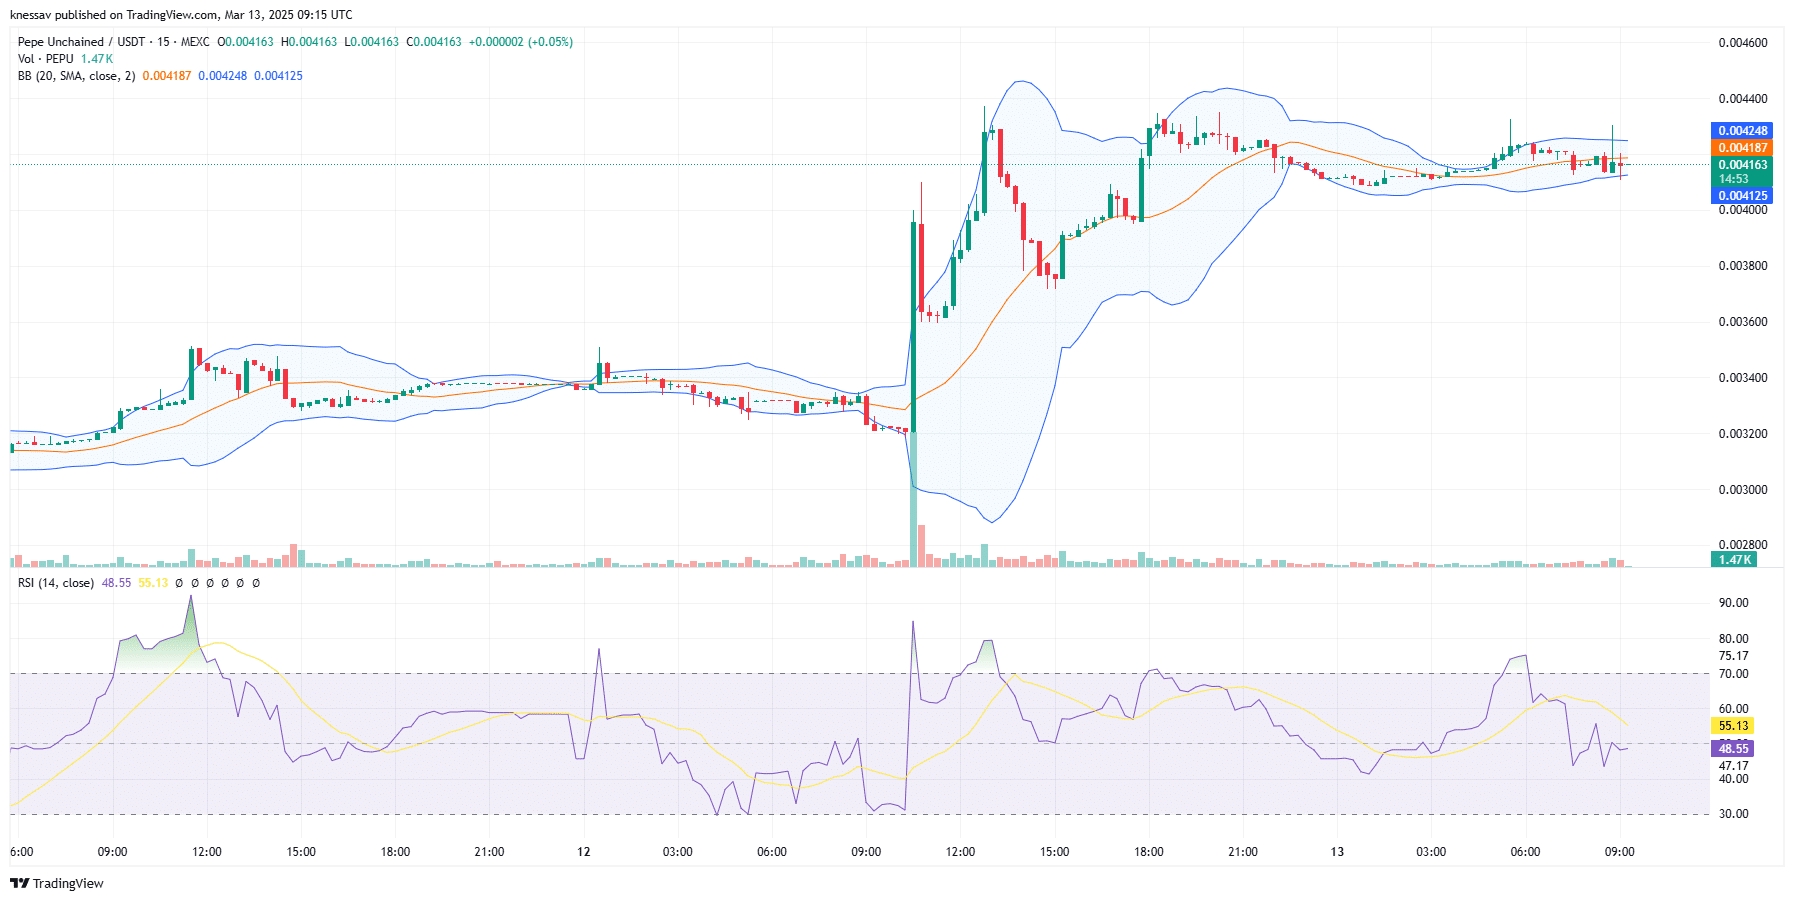Click the 47.17 RSI axis label
This screenshot has height=901, width=1794.
(1734, 766)
